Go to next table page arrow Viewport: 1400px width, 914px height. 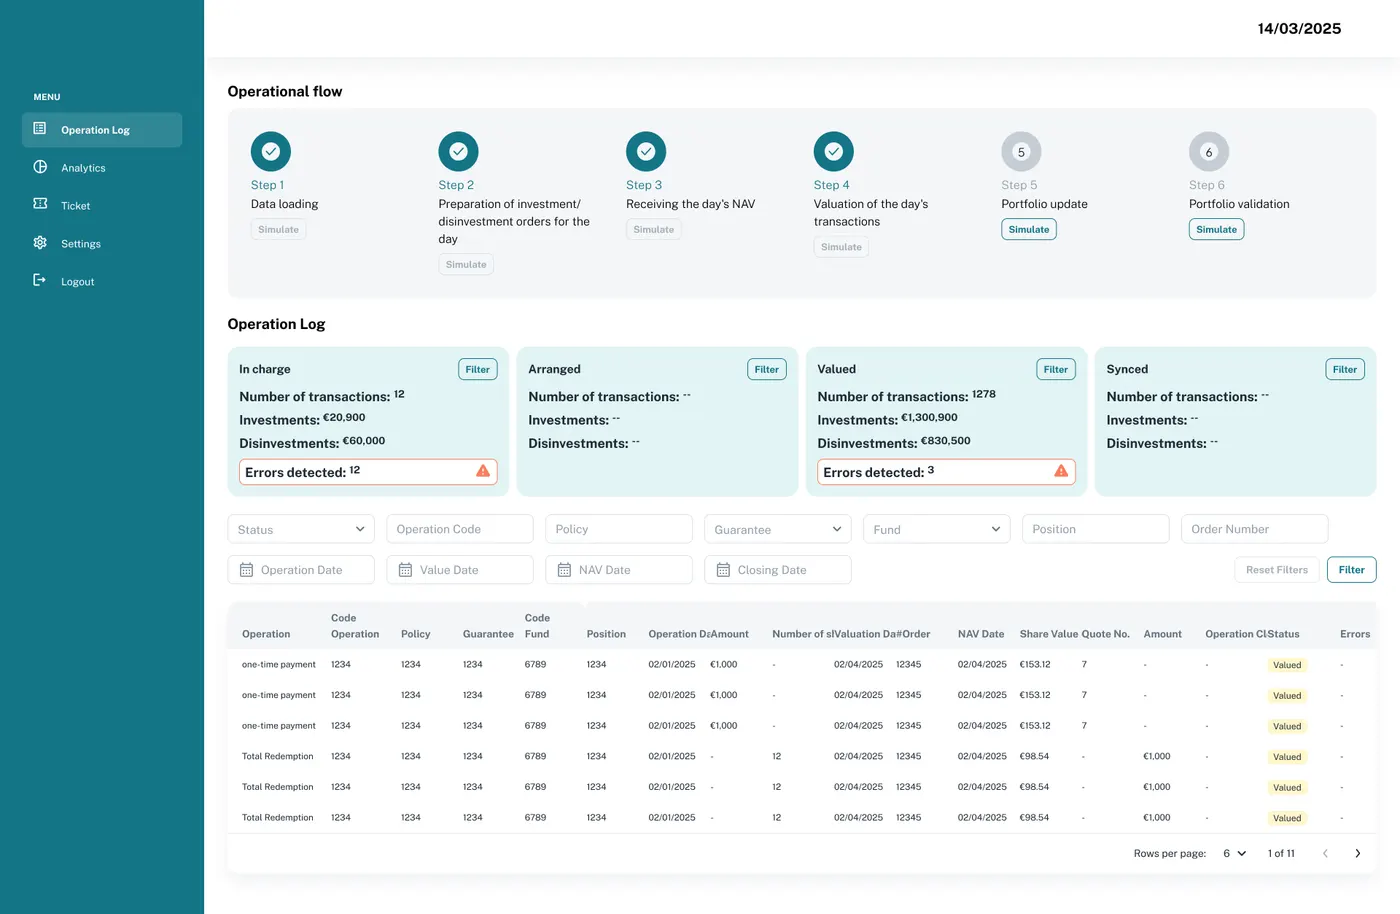[1357, 853]
